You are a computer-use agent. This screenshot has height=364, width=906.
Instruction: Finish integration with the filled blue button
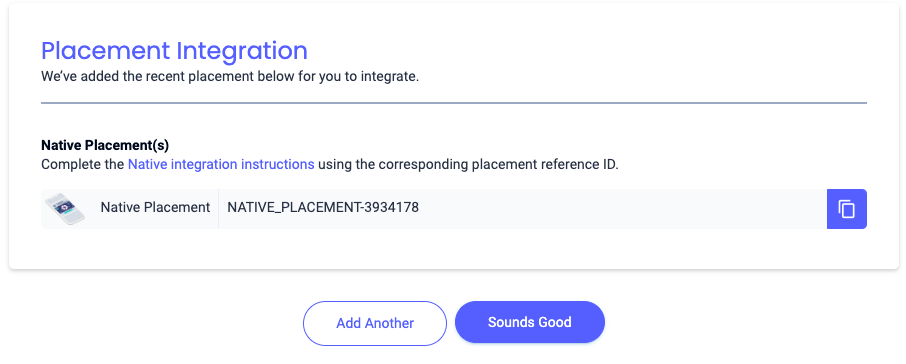pos(530,322)
